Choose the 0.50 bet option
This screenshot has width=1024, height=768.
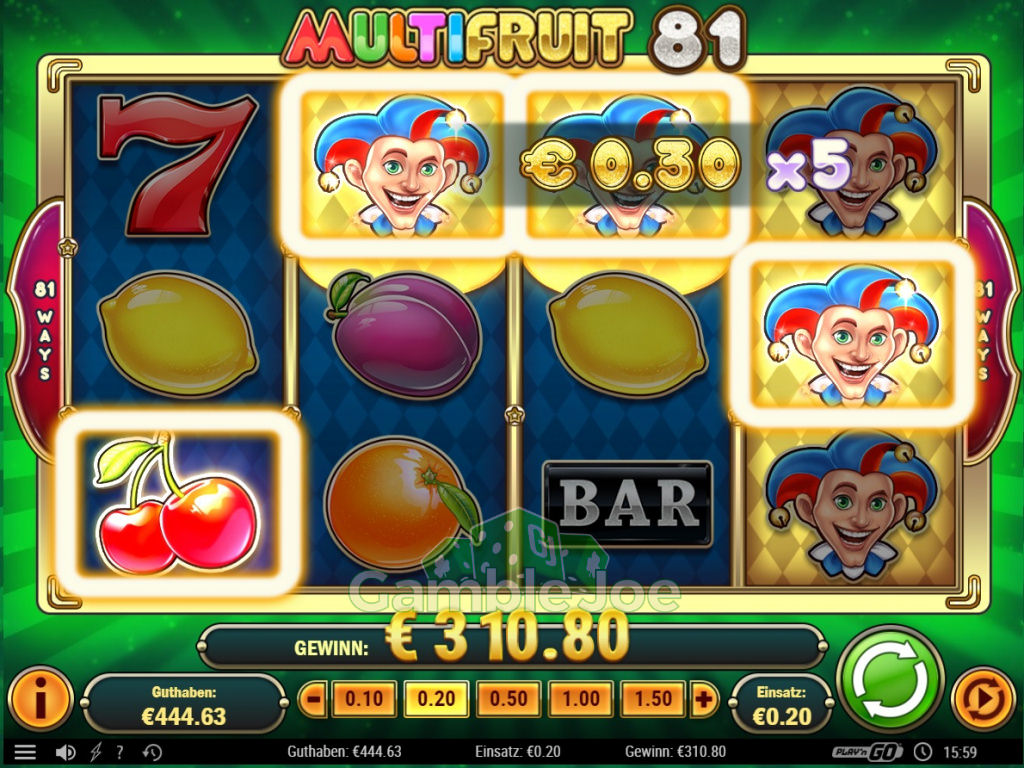(x=508, y=699)
